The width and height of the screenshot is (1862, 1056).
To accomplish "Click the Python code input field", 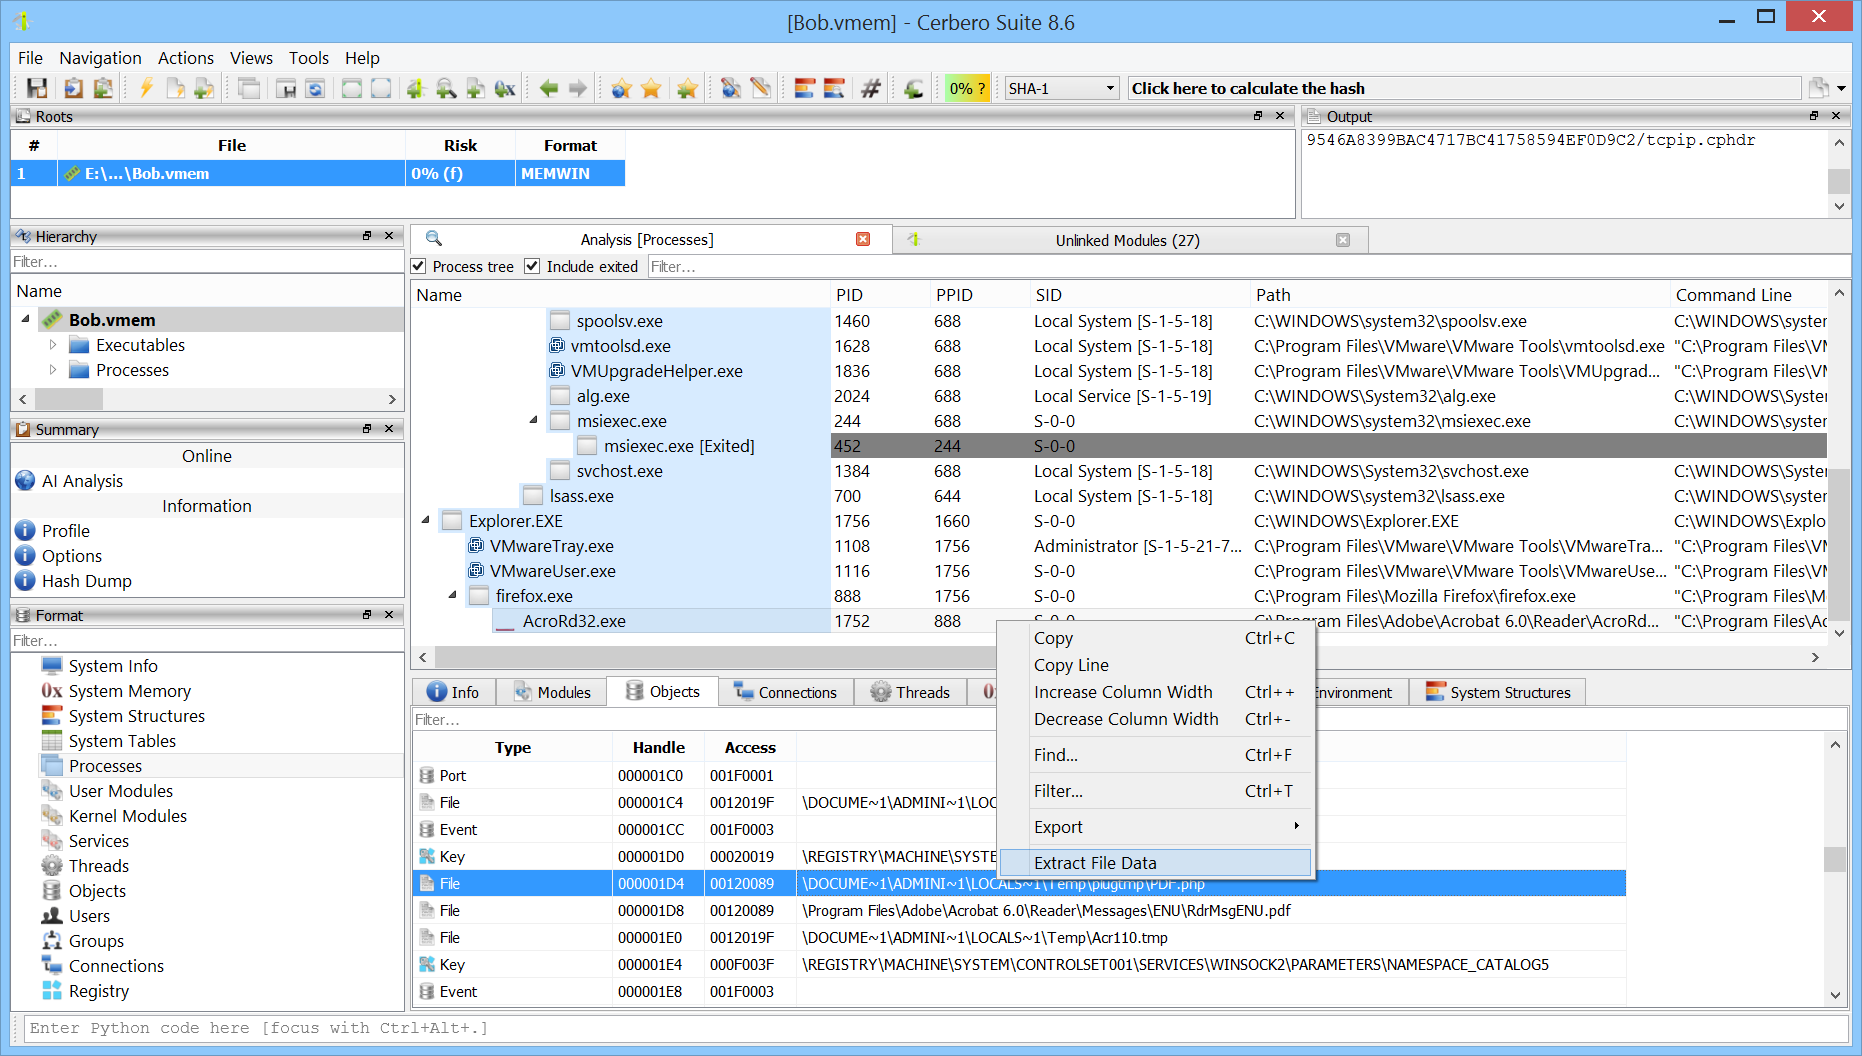I will coord(930,1028).
